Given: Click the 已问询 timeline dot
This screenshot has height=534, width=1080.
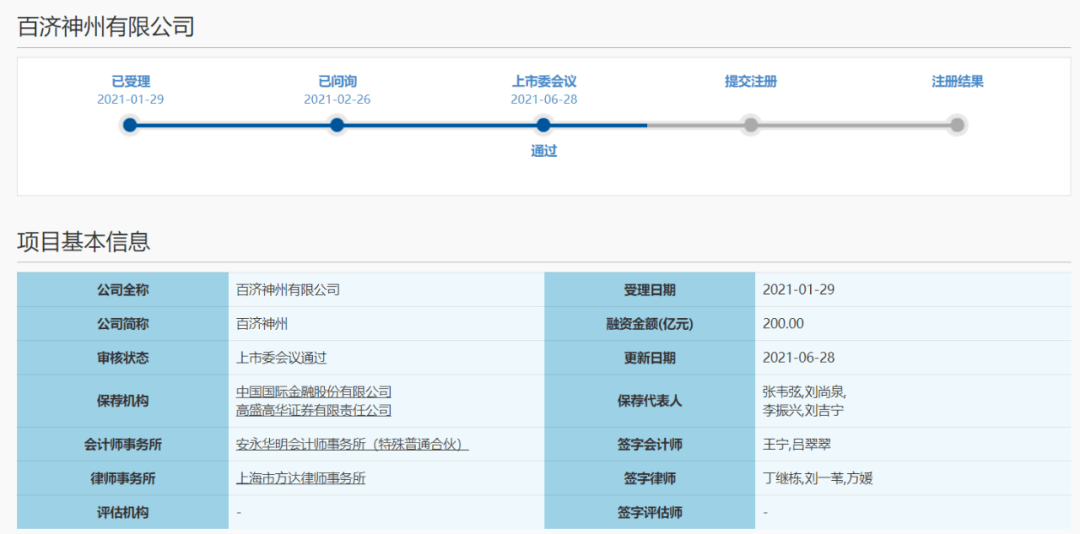Looking at the screenshot, I should pyautogui.click(x=337, y=125).
